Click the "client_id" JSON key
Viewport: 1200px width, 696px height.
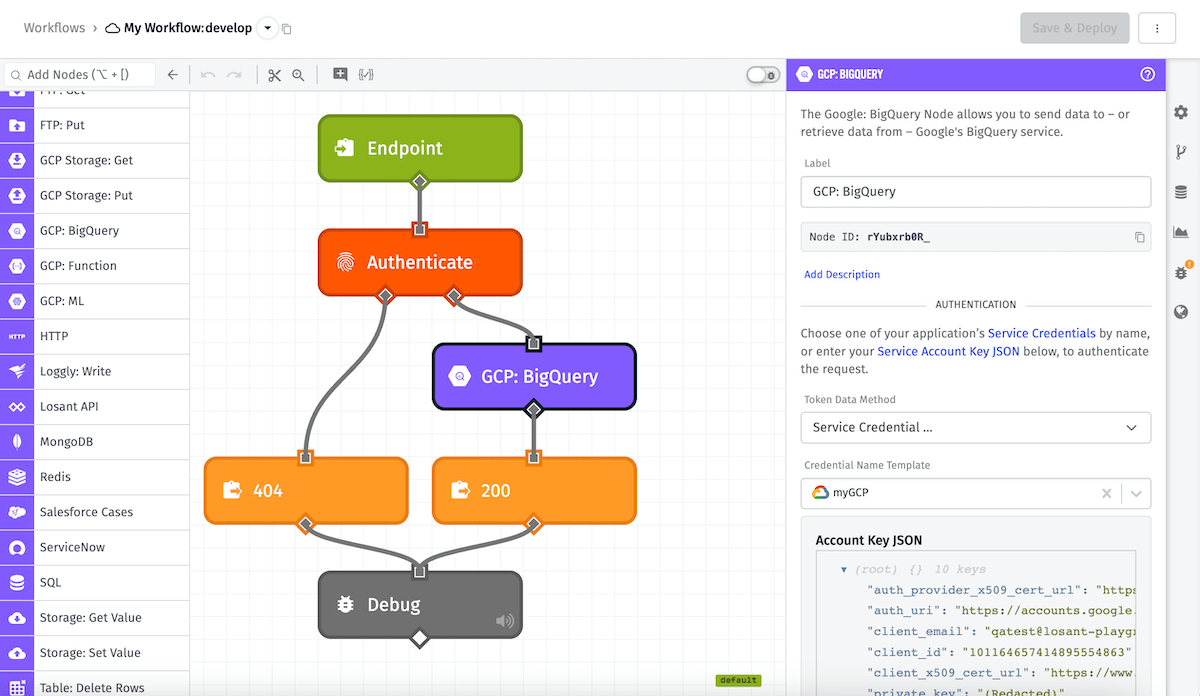tap(907, 652)
